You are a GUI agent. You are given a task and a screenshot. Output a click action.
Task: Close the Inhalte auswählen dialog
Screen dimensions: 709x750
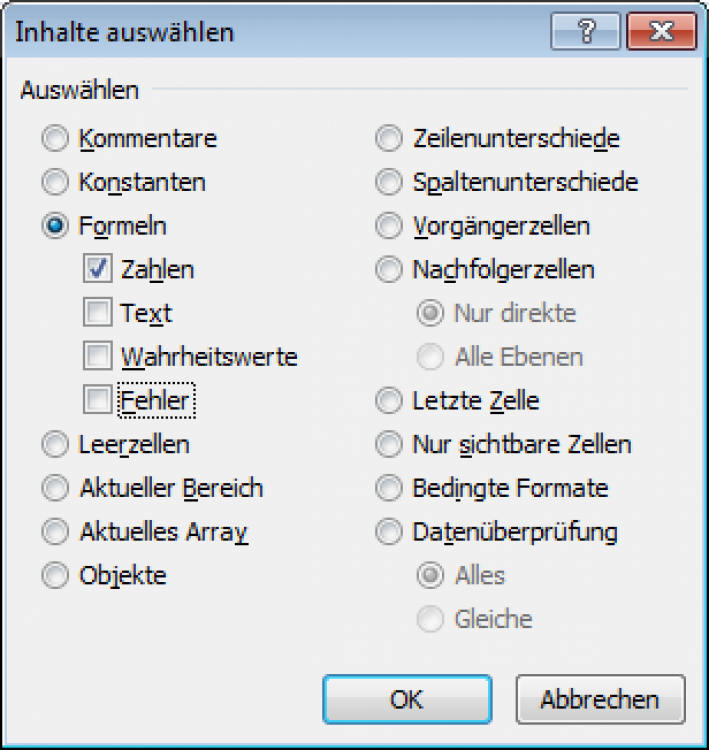(x=661, y=32)
